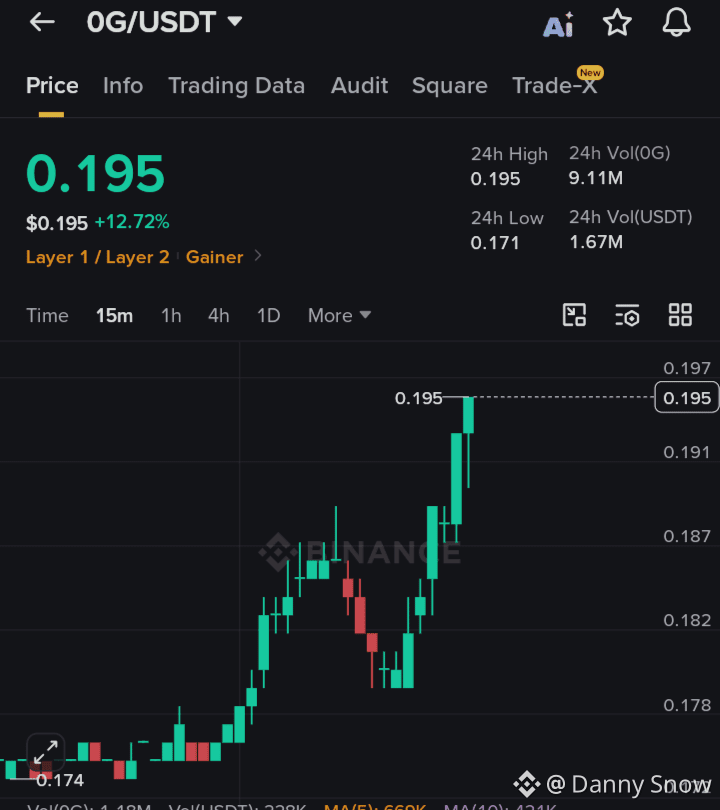Open the Square tab
This screenshot has height=810, width=720.
click(x=450, y=86)
